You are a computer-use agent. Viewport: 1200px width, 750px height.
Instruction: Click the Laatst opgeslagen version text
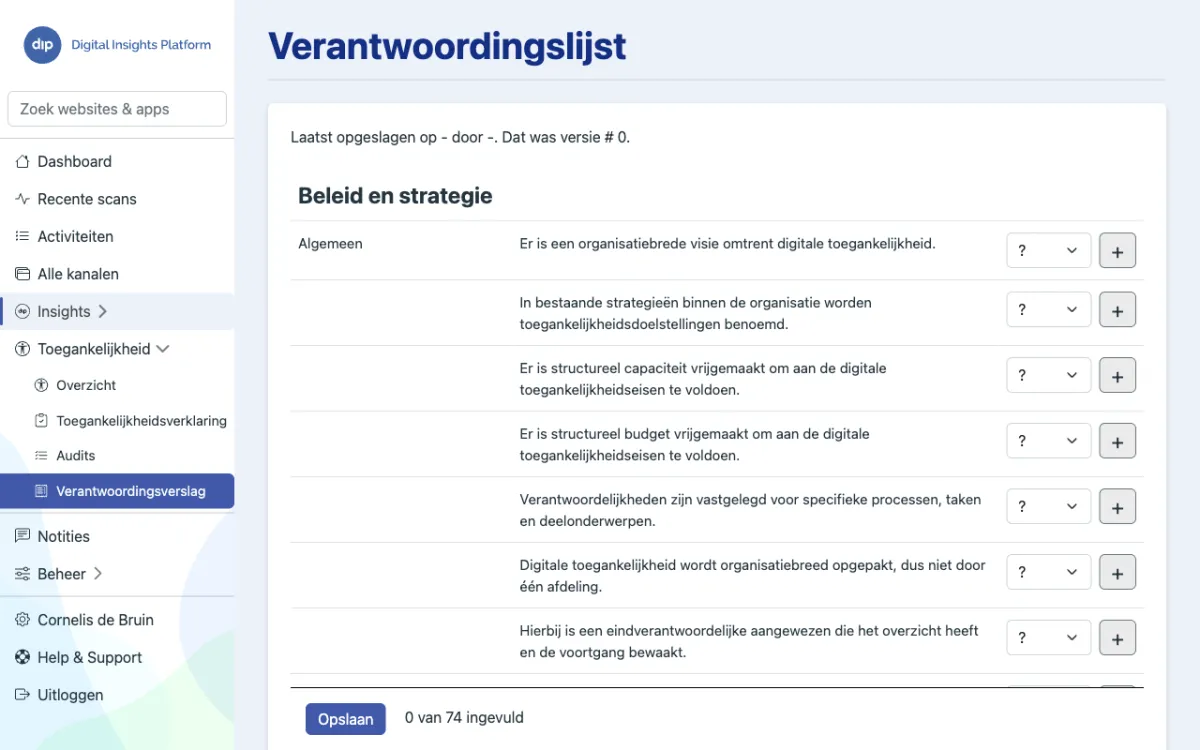pyautogui.click(x=460, y=137)
